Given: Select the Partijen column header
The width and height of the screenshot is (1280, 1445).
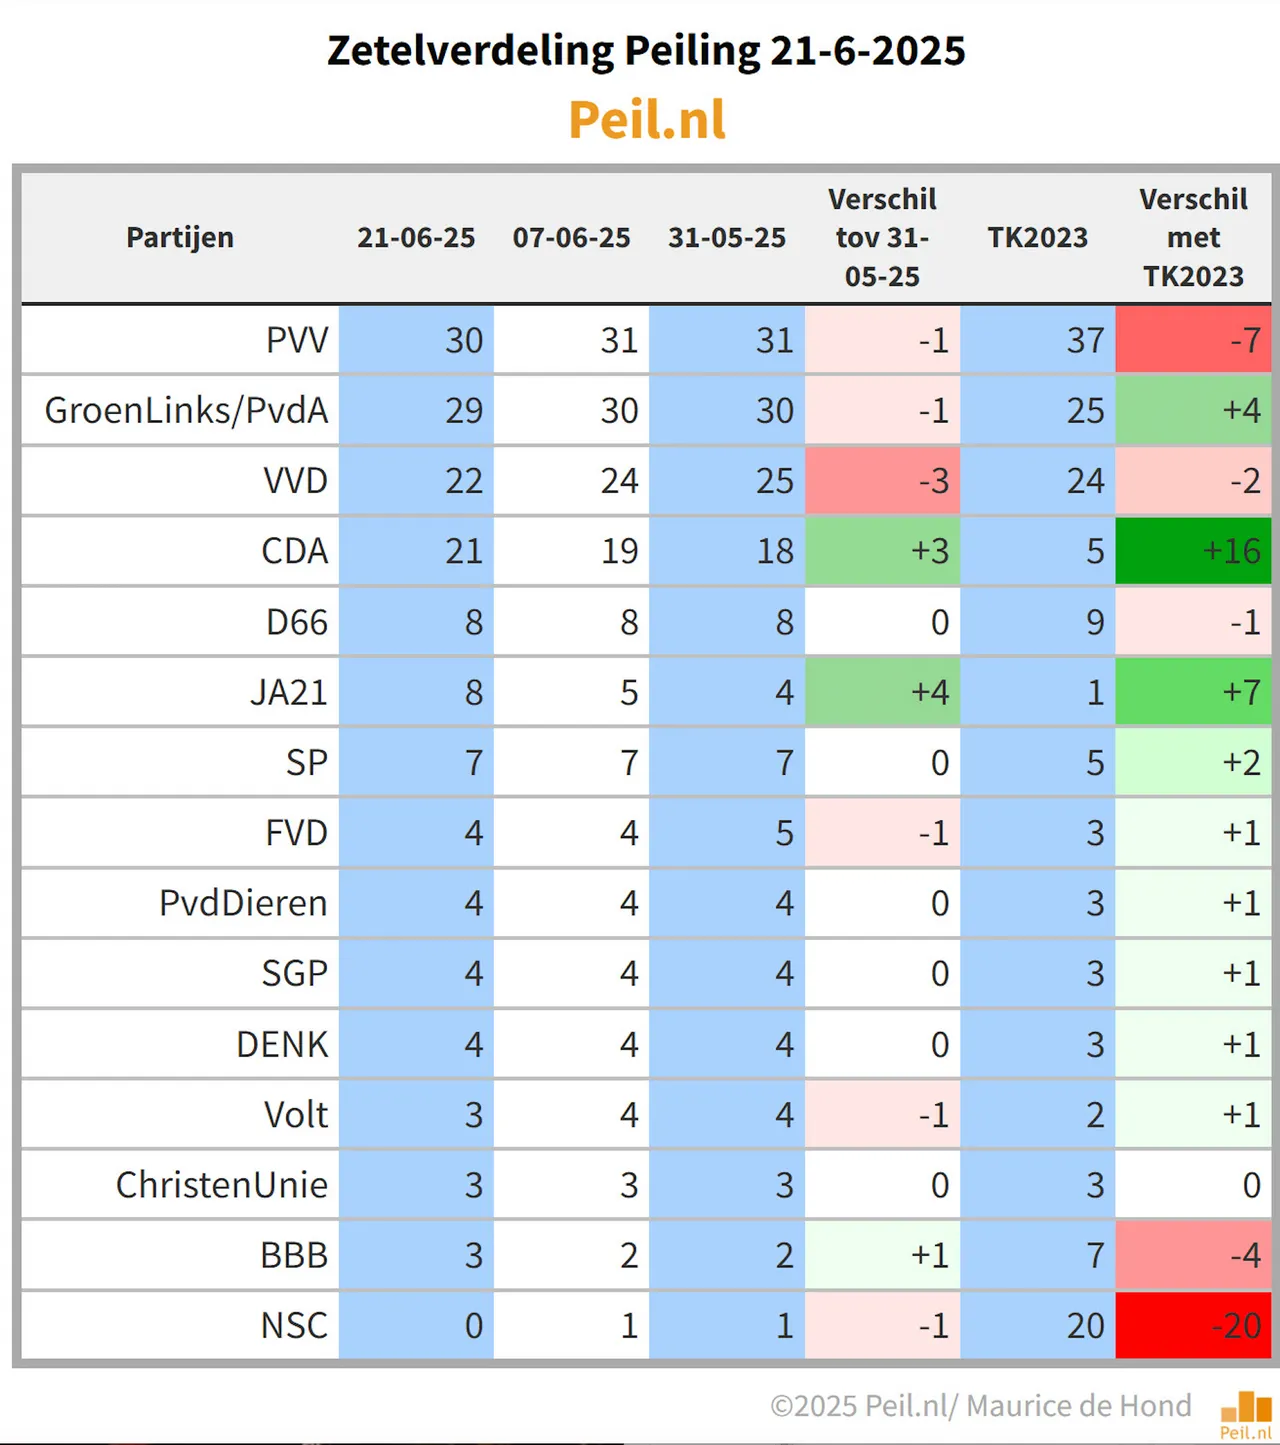Looking at the screenshot, I should [180, 238].
